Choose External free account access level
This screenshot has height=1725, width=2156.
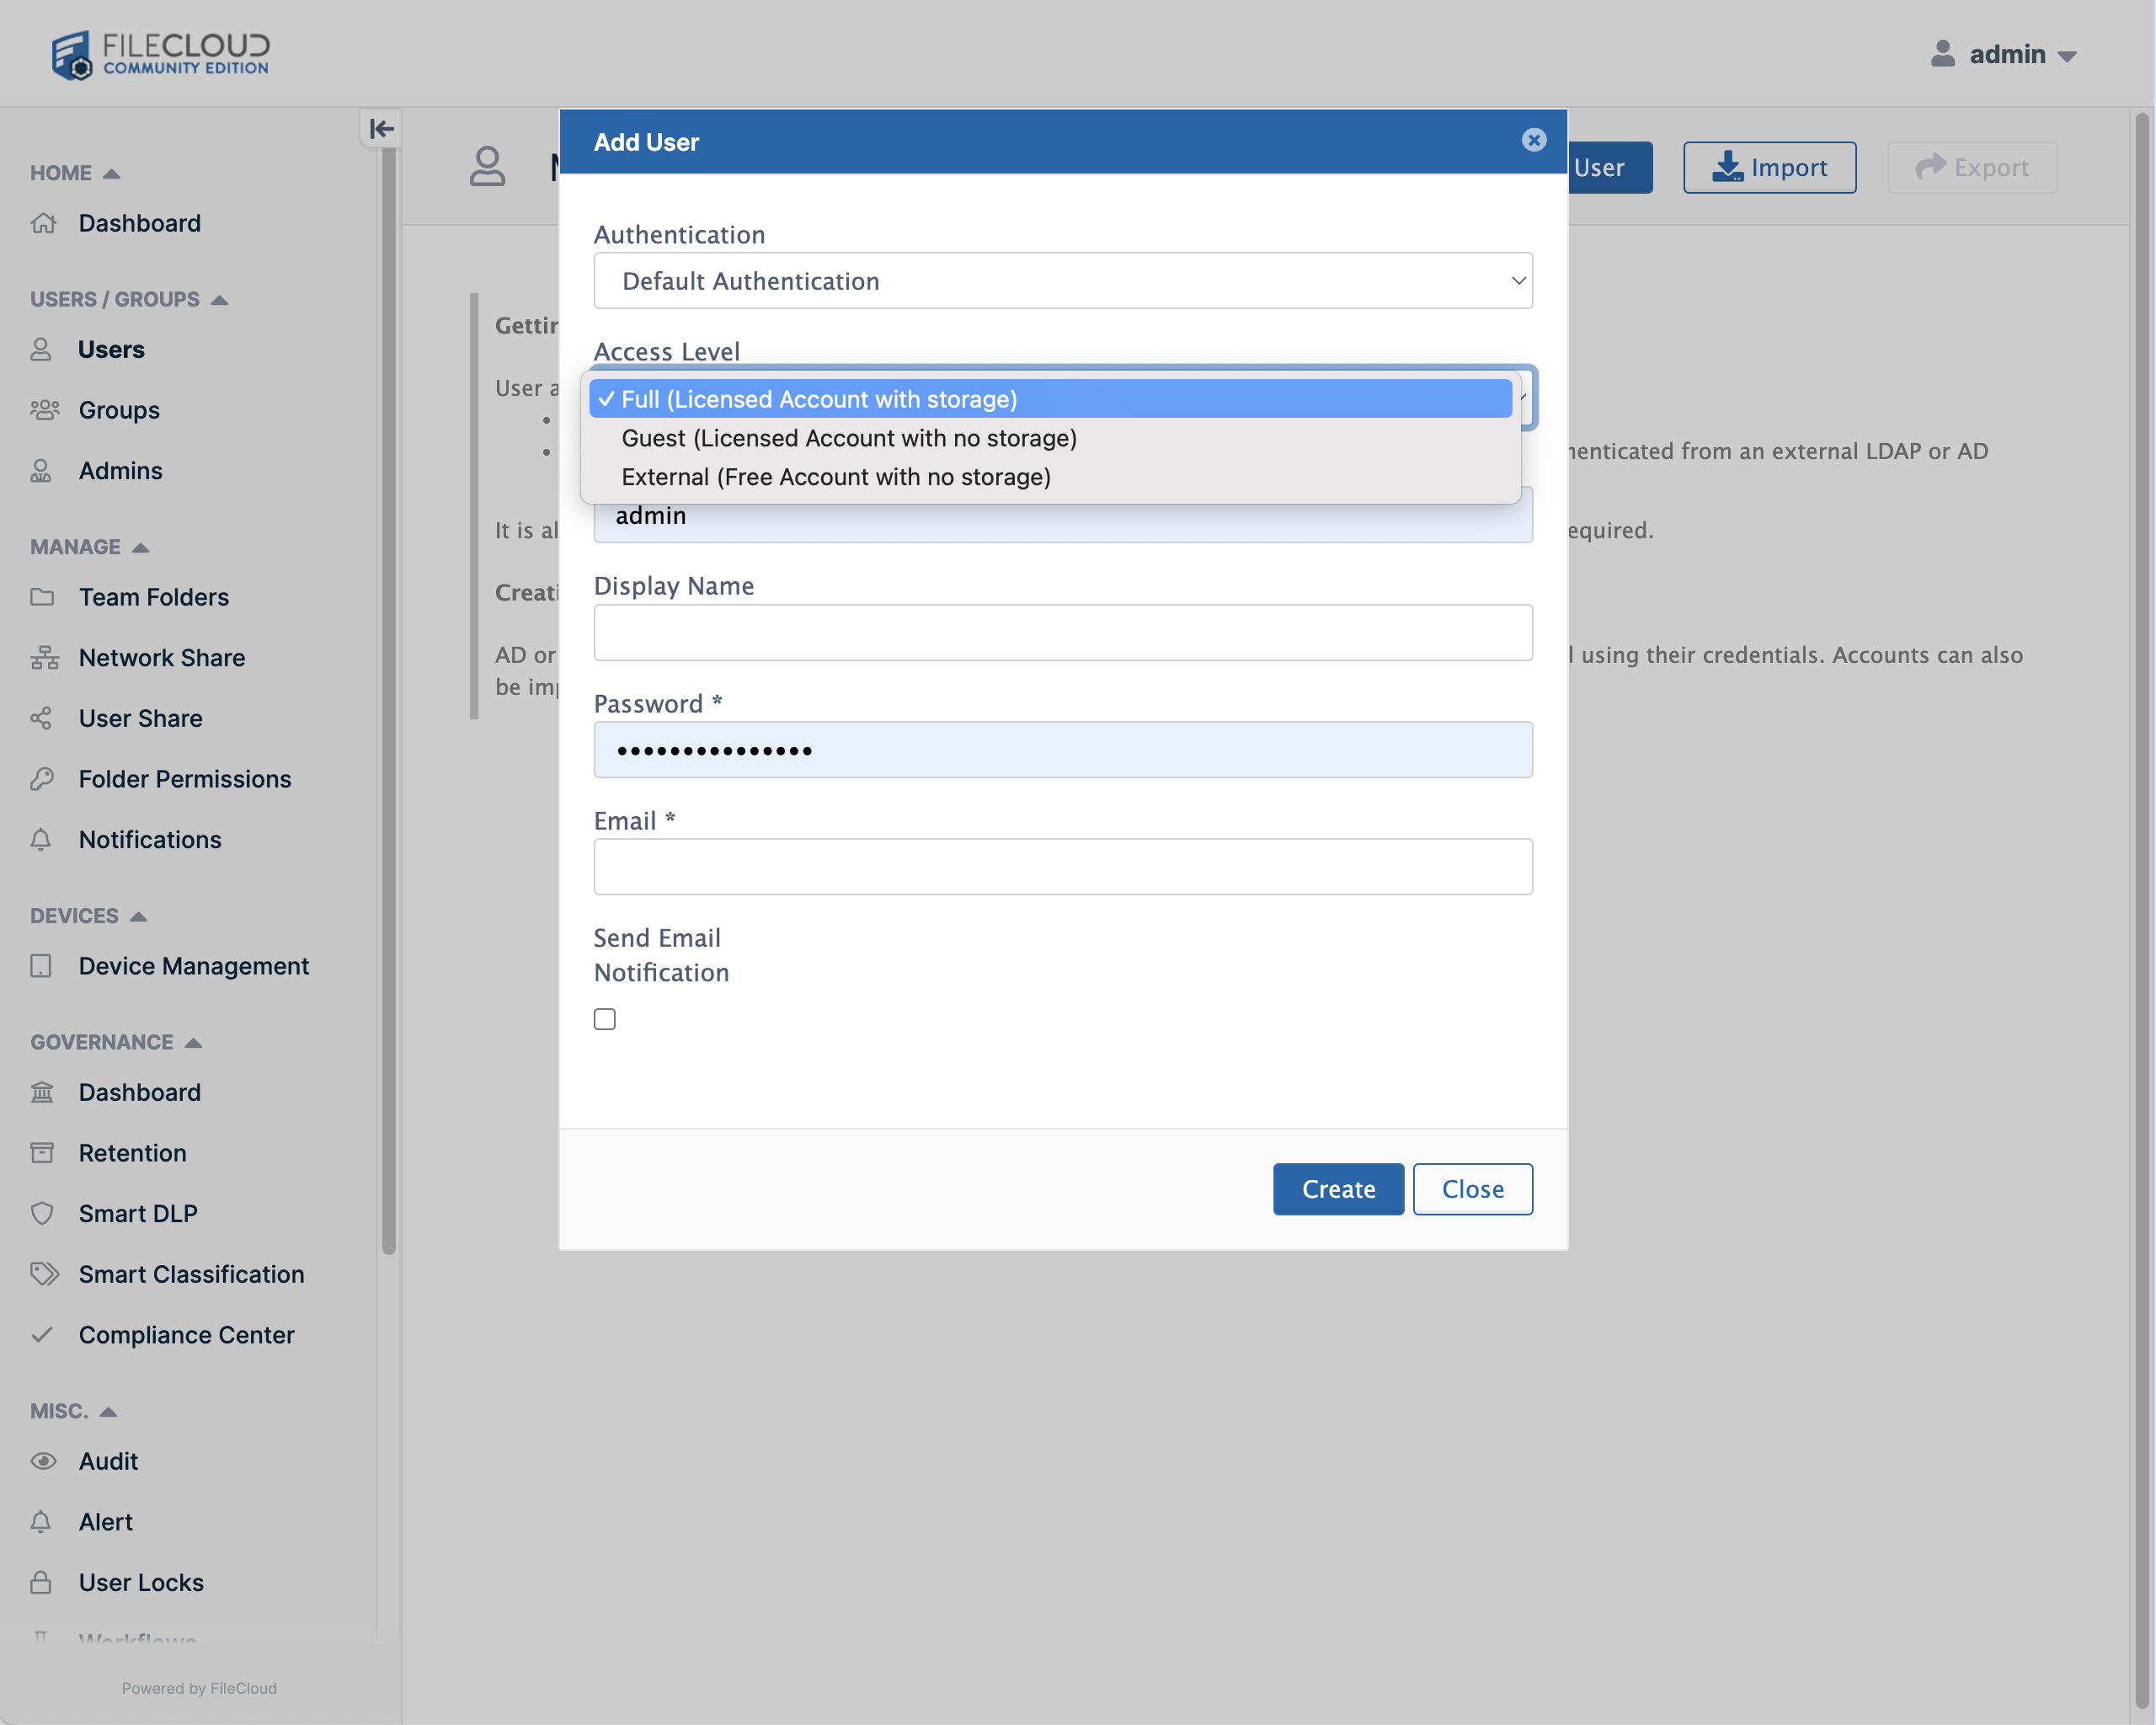pos(836,477)
